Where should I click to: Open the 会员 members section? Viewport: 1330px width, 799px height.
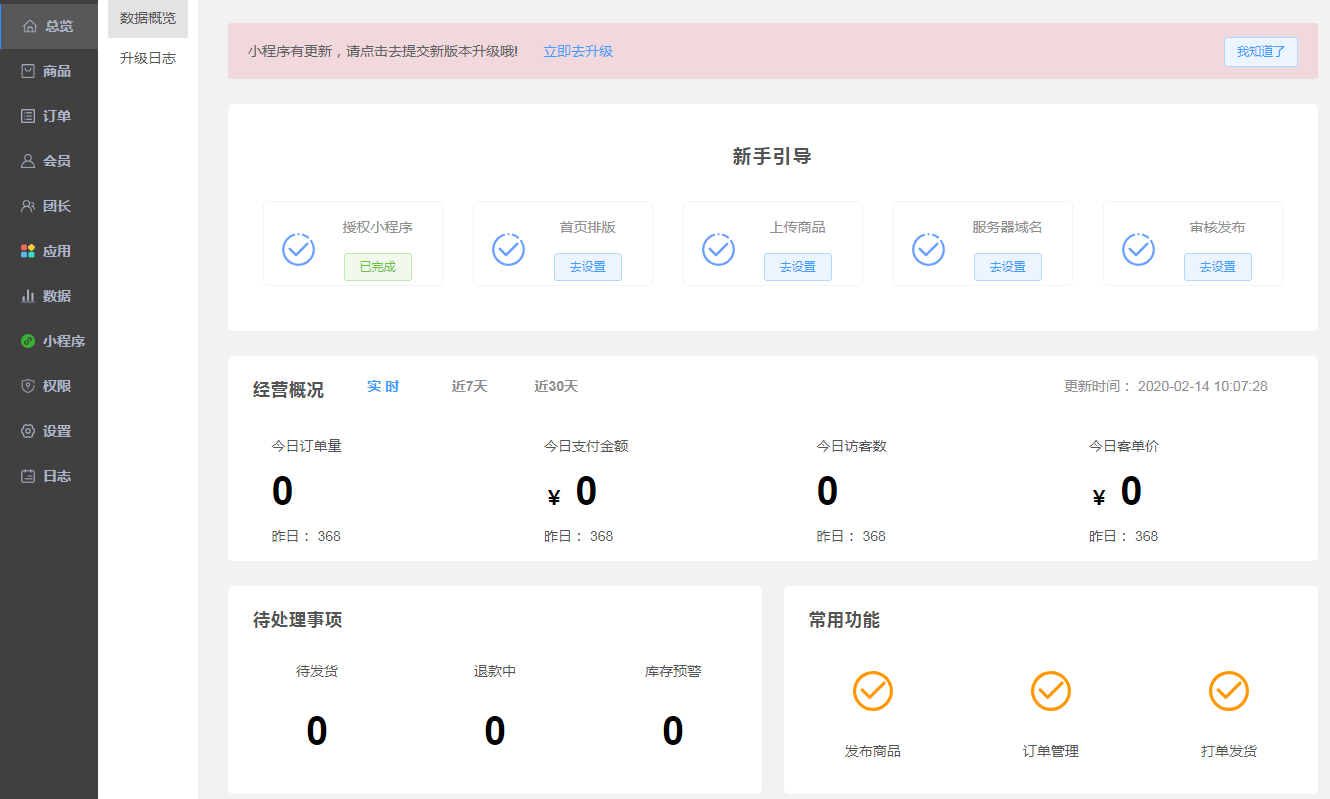tap(48, 161)
